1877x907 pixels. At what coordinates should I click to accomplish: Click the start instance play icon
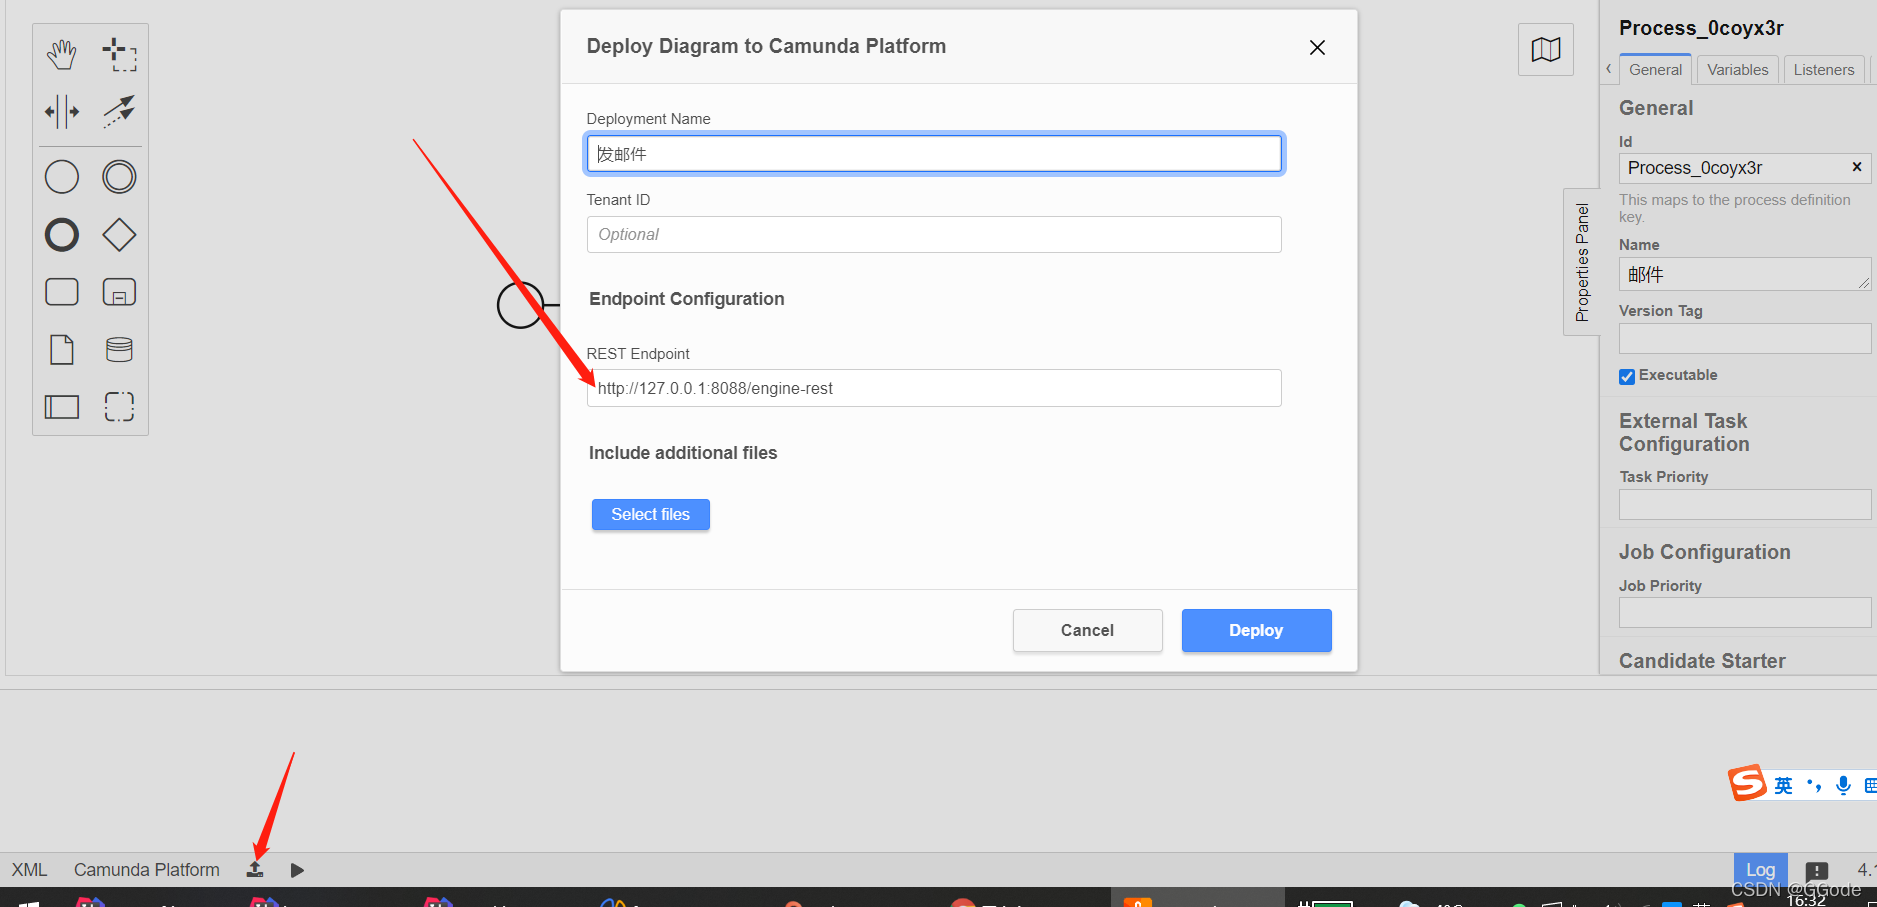tap(297, 870)
